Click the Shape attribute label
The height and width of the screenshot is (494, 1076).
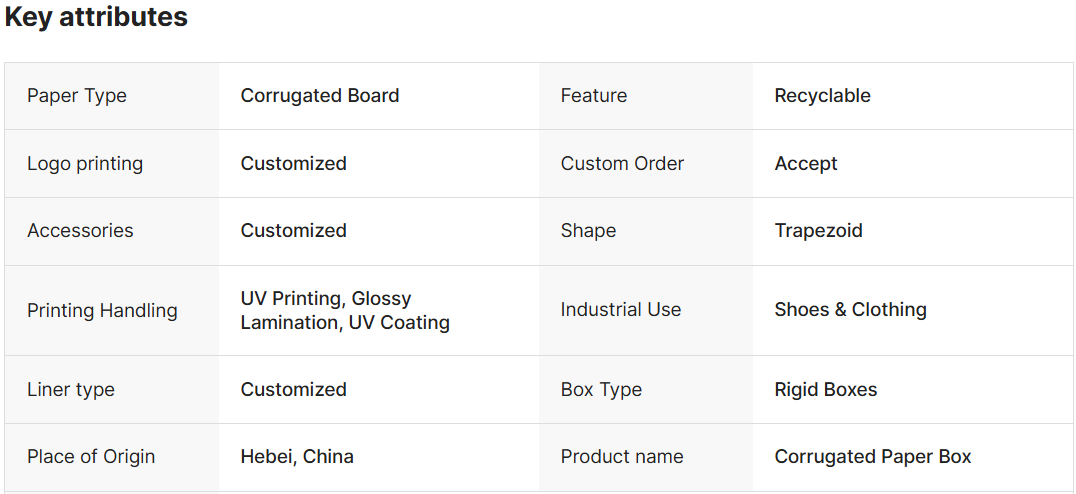click(588, 231)
